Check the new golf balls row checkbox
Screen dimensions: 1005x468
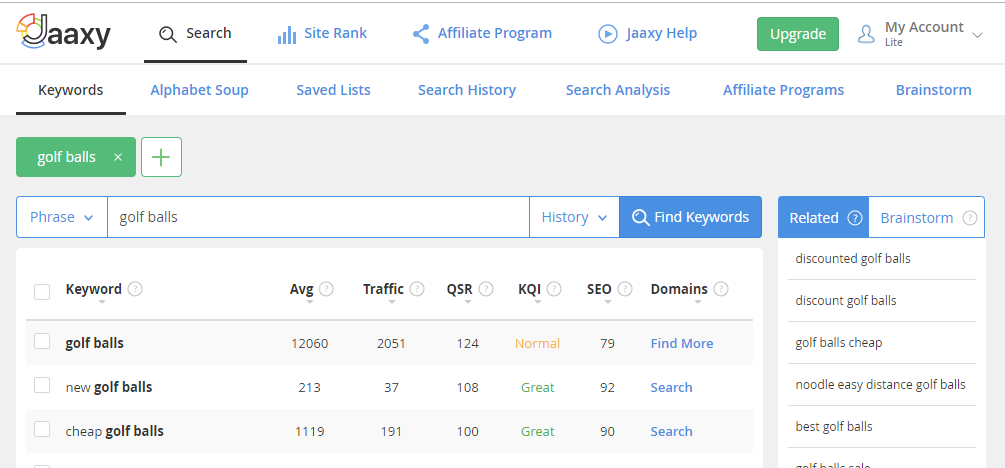42,385
